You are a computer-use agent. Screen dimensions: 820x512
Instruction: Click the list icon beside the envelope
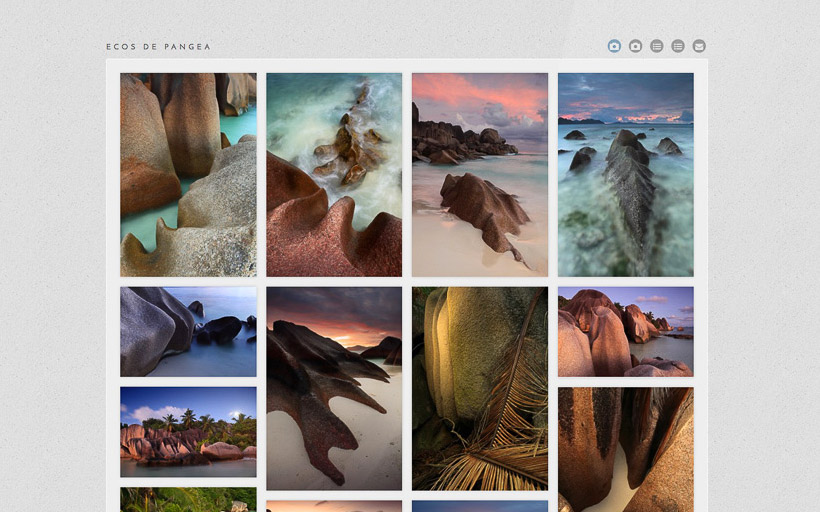pos(678,46)
